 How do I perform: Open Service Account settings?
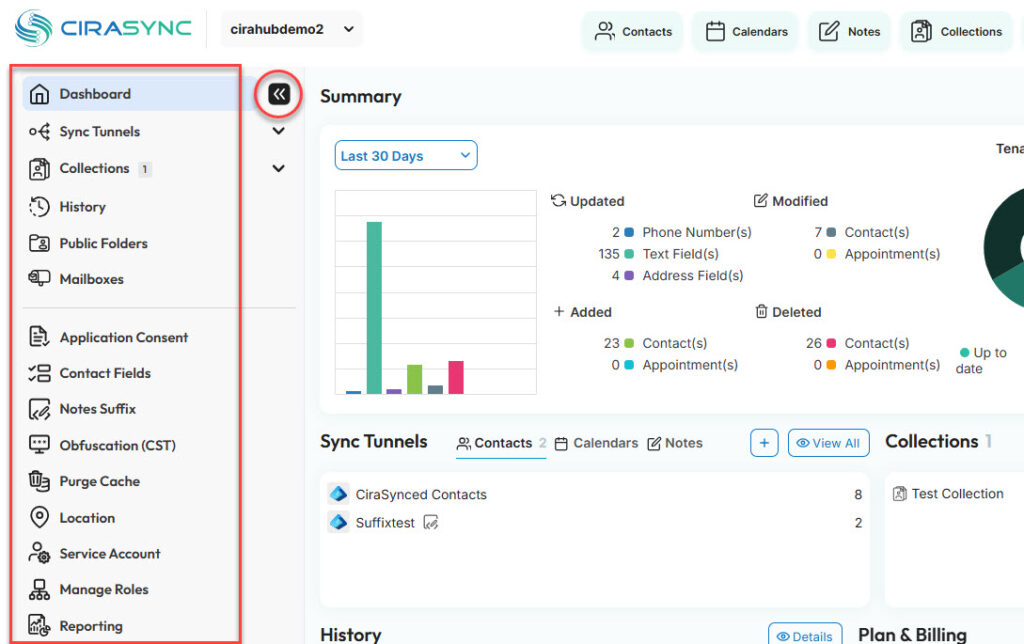click(110, 554)
